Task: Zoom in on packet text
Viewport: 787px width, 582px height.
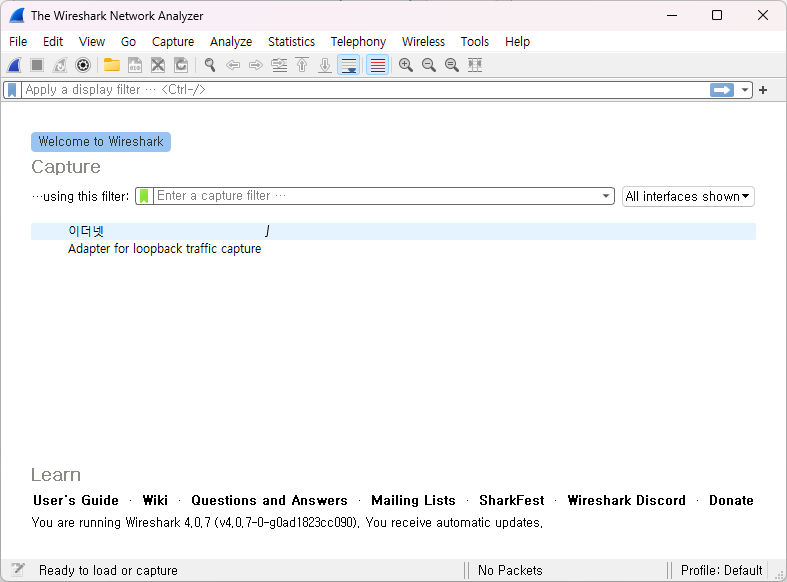Action: 406,65
